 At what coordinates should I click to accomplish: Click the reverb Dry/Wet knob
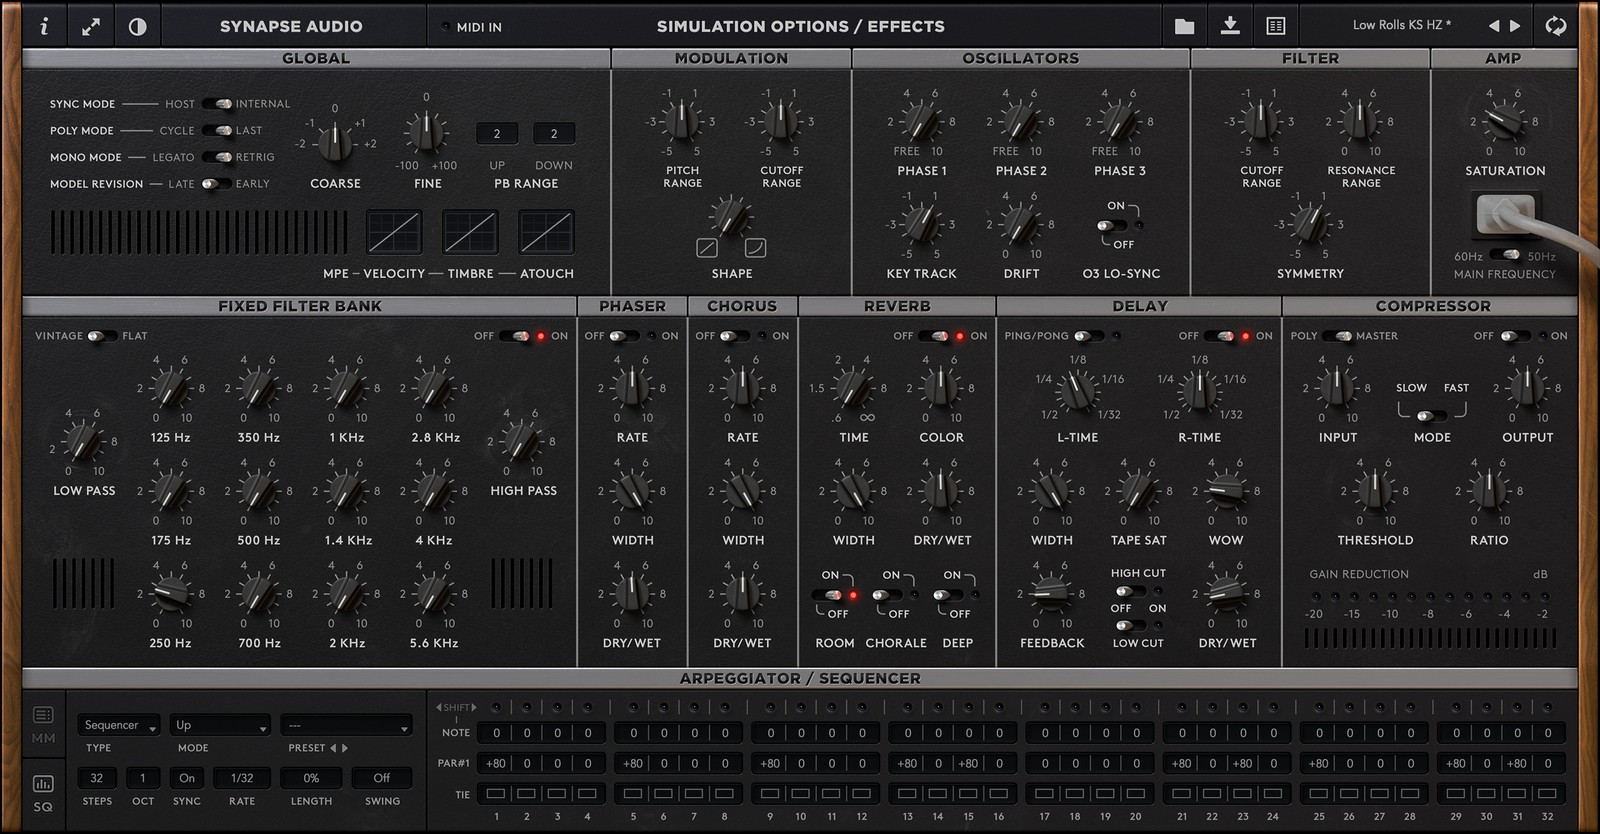click(x=941, y=491)
